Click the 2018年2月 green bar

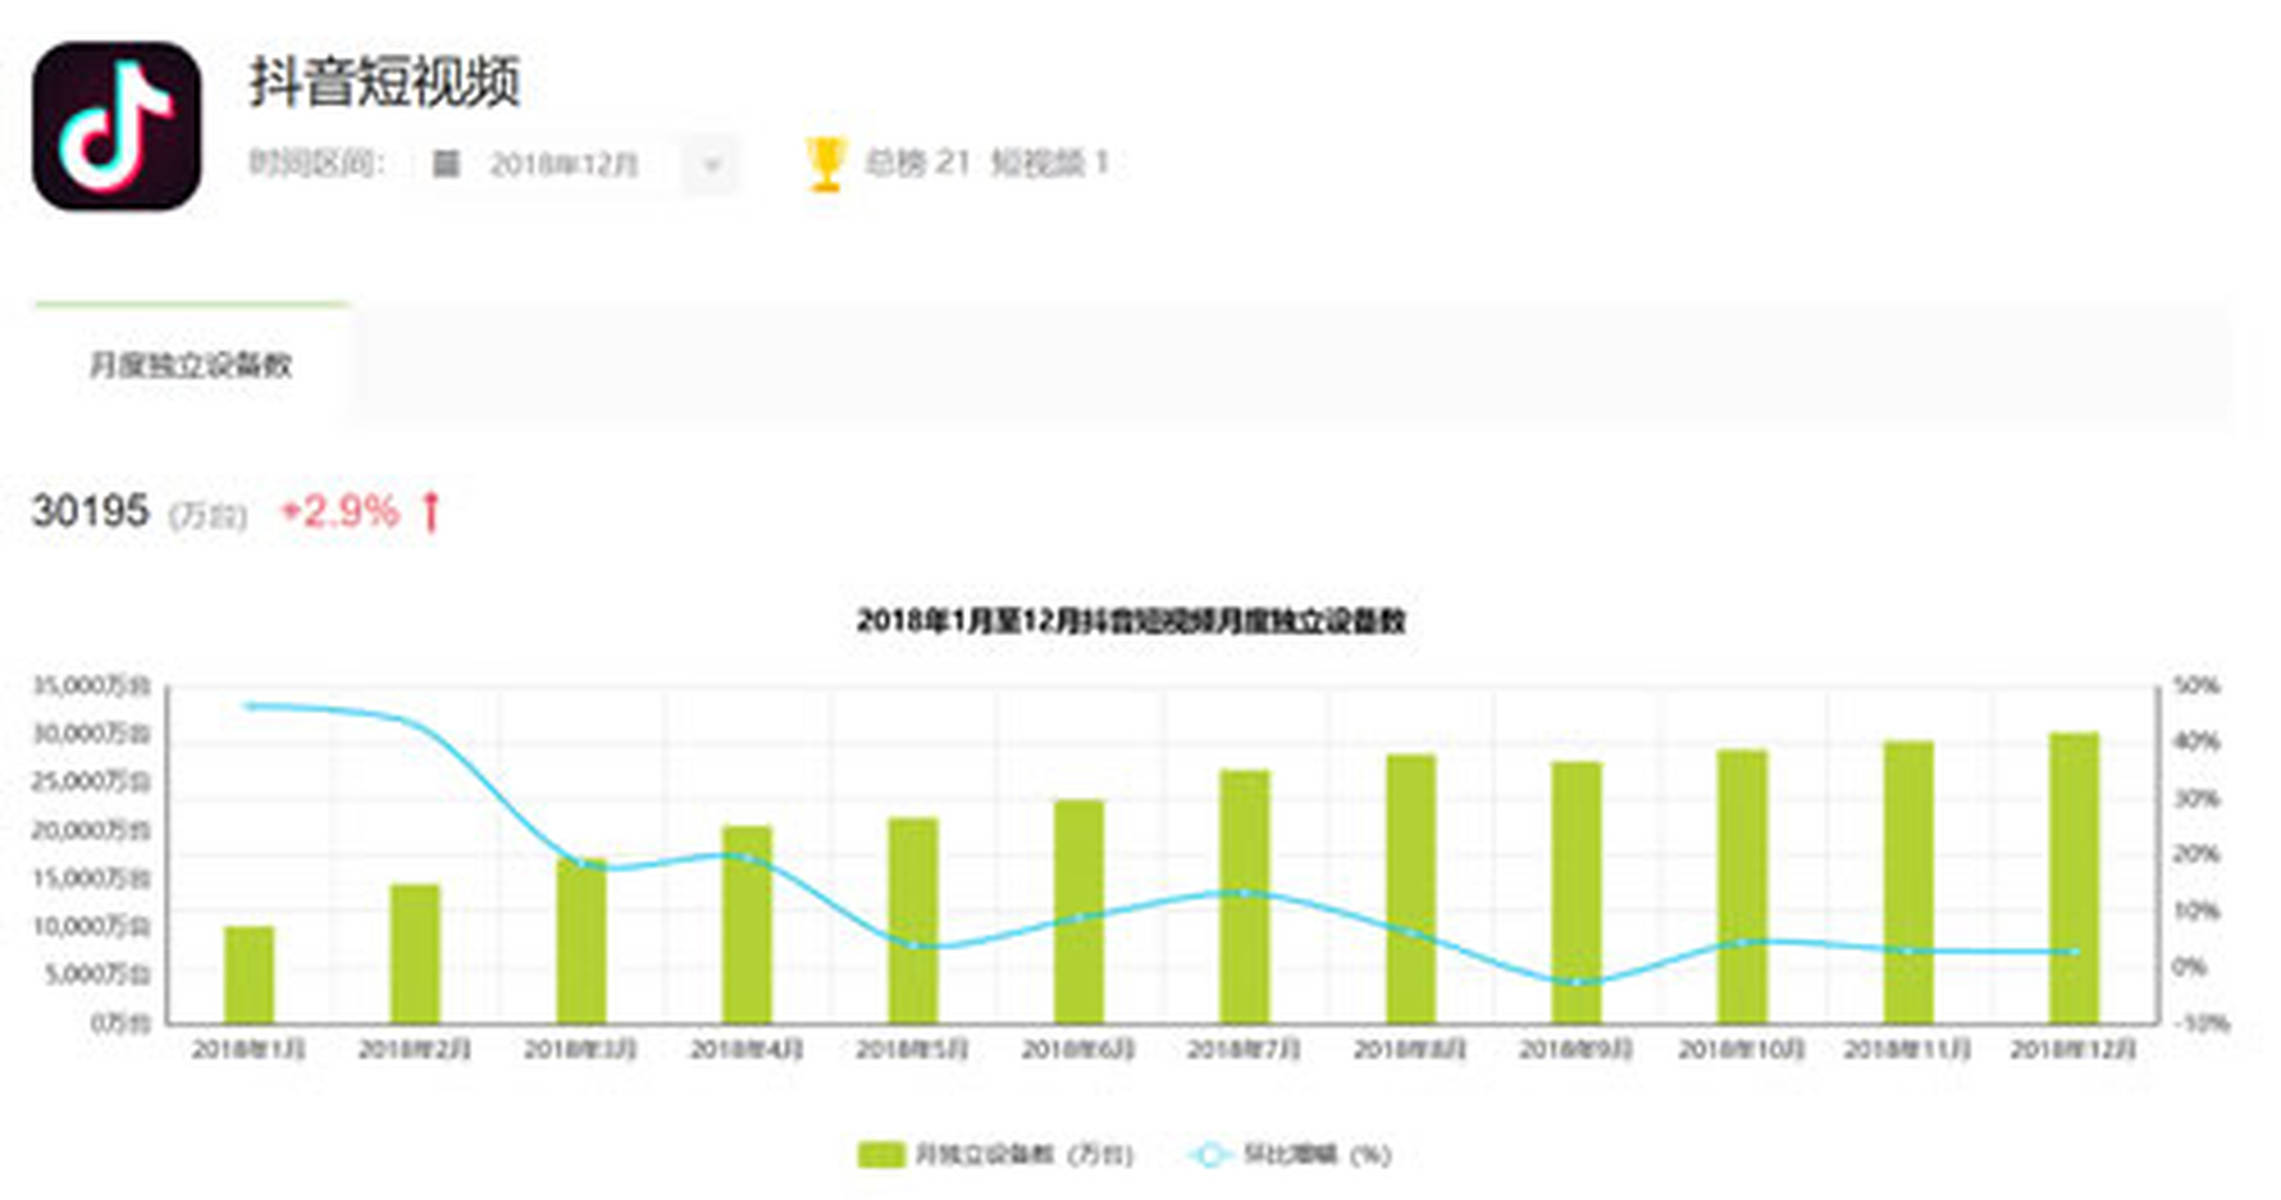click(x=415, y=954)
